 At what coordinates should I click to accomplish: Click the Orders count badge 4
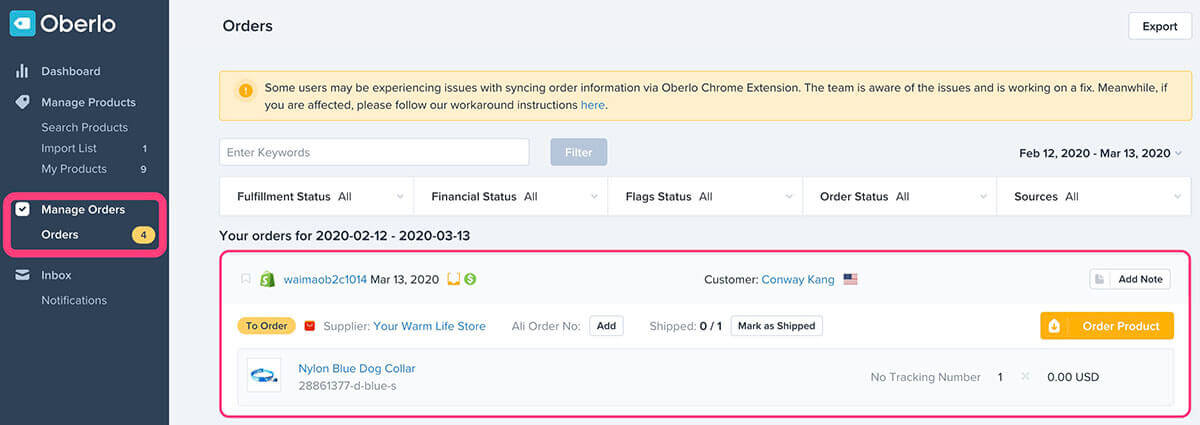click(144, 235)
